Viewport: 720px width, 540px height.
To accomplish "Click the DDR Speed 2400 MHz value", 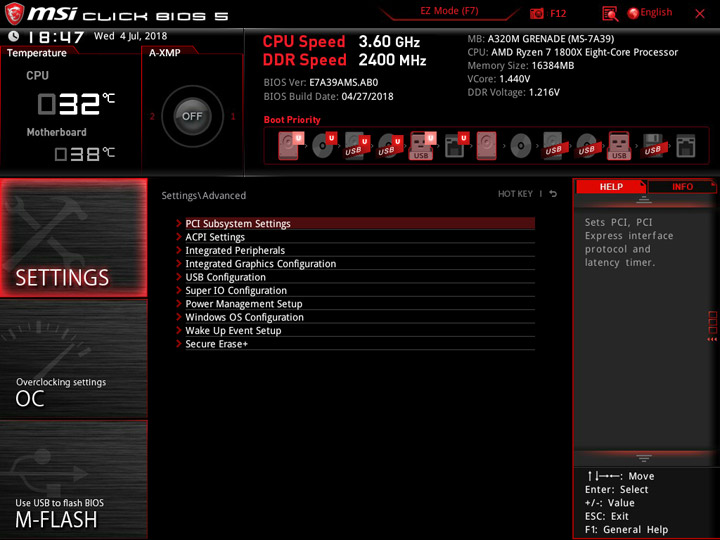I will (393, 60).
